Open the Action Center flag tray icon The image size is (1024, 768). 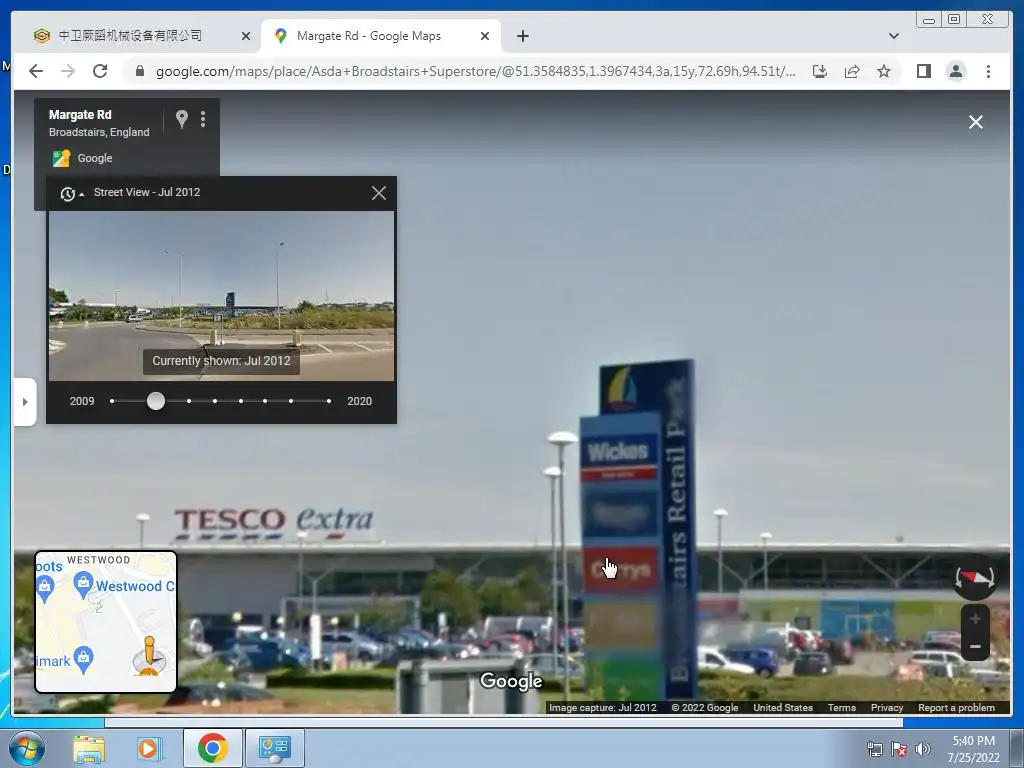899,749
